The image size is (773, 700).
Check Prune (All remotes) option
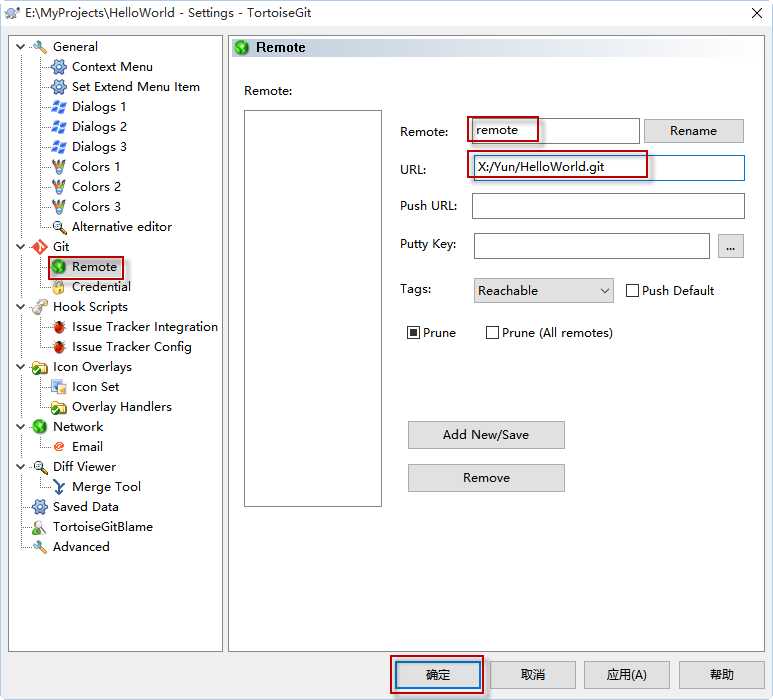pyautogui.click(x=492, y=333)
